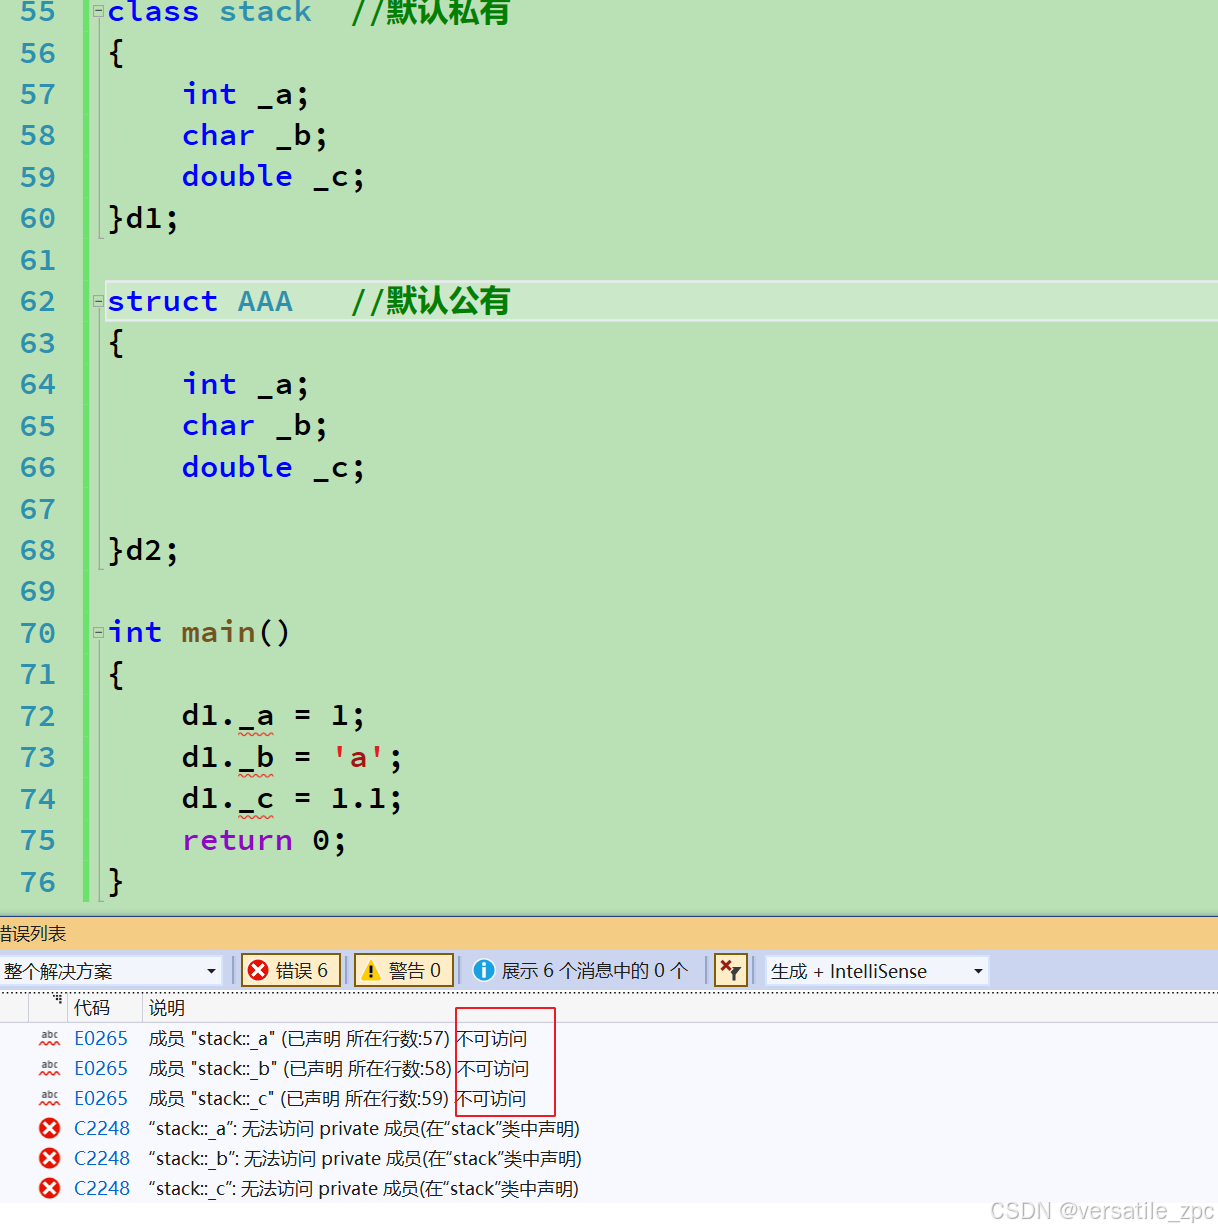This screenshot has width=1218, height=1230.
Task: Collapse the struct AAA code block
Action: (x=98, y=301)
